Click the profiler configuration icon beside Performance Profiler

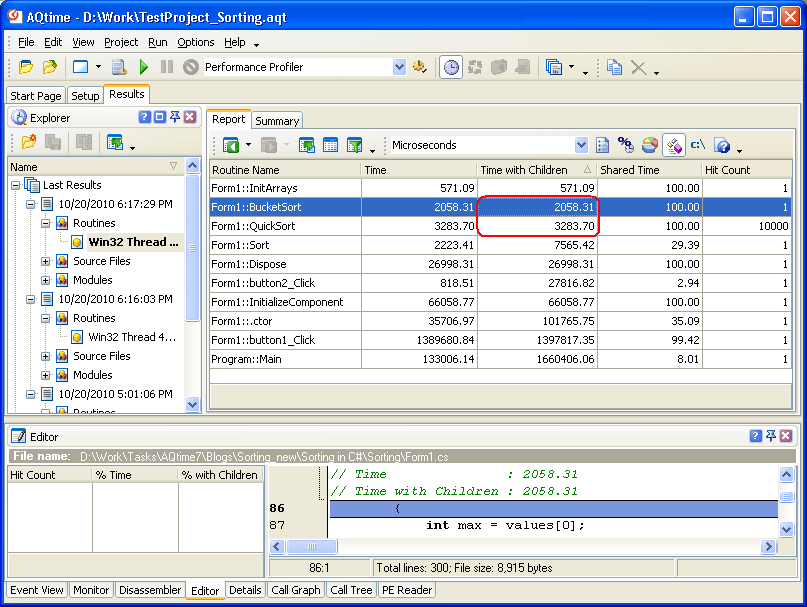coord(420,67)
